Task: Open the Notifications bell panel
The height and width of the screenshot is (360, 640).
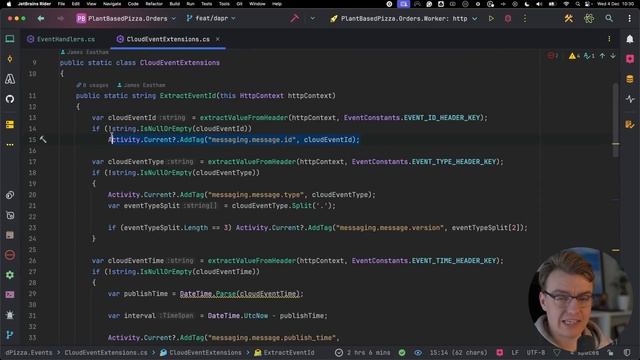Action: 630,39
